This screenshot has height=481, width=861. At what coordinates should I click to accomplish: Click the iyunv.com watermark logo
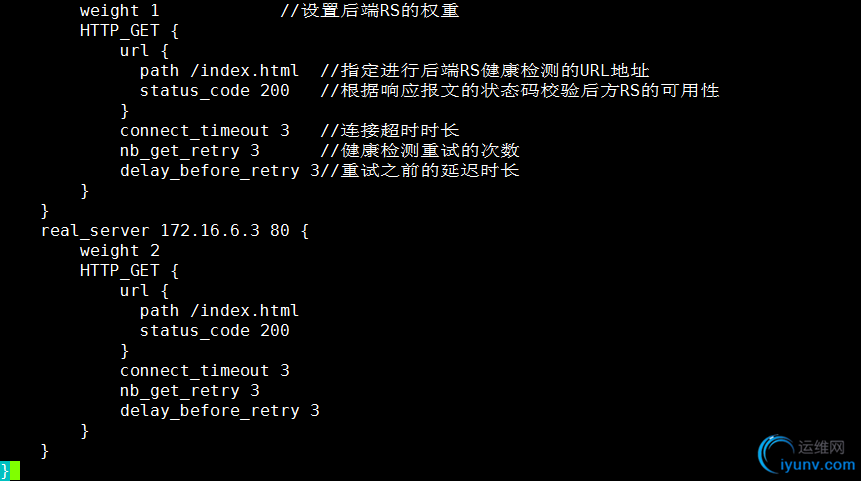[776, 454]
